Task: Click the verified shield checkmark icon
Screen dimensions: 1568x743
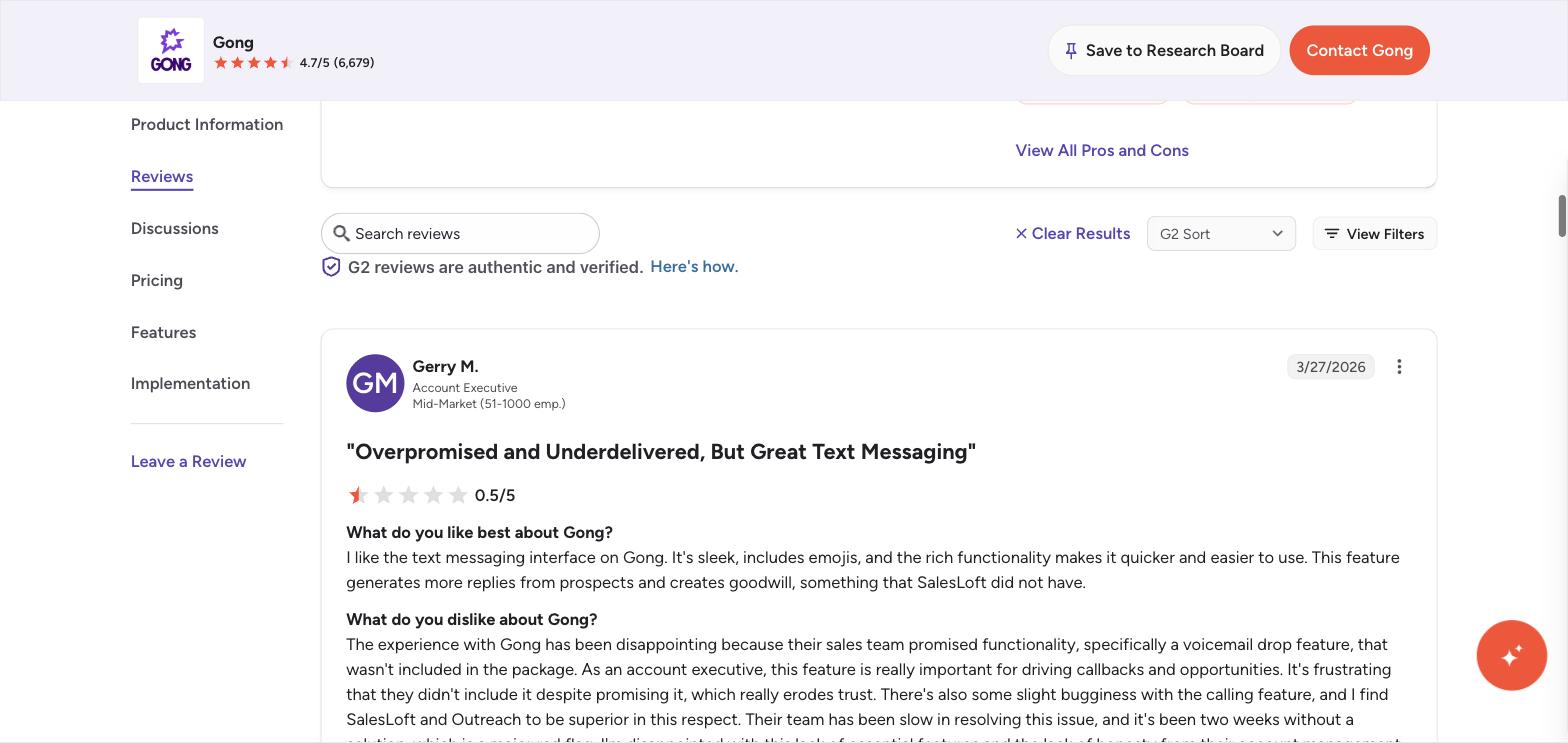Action: pos(331,267)
